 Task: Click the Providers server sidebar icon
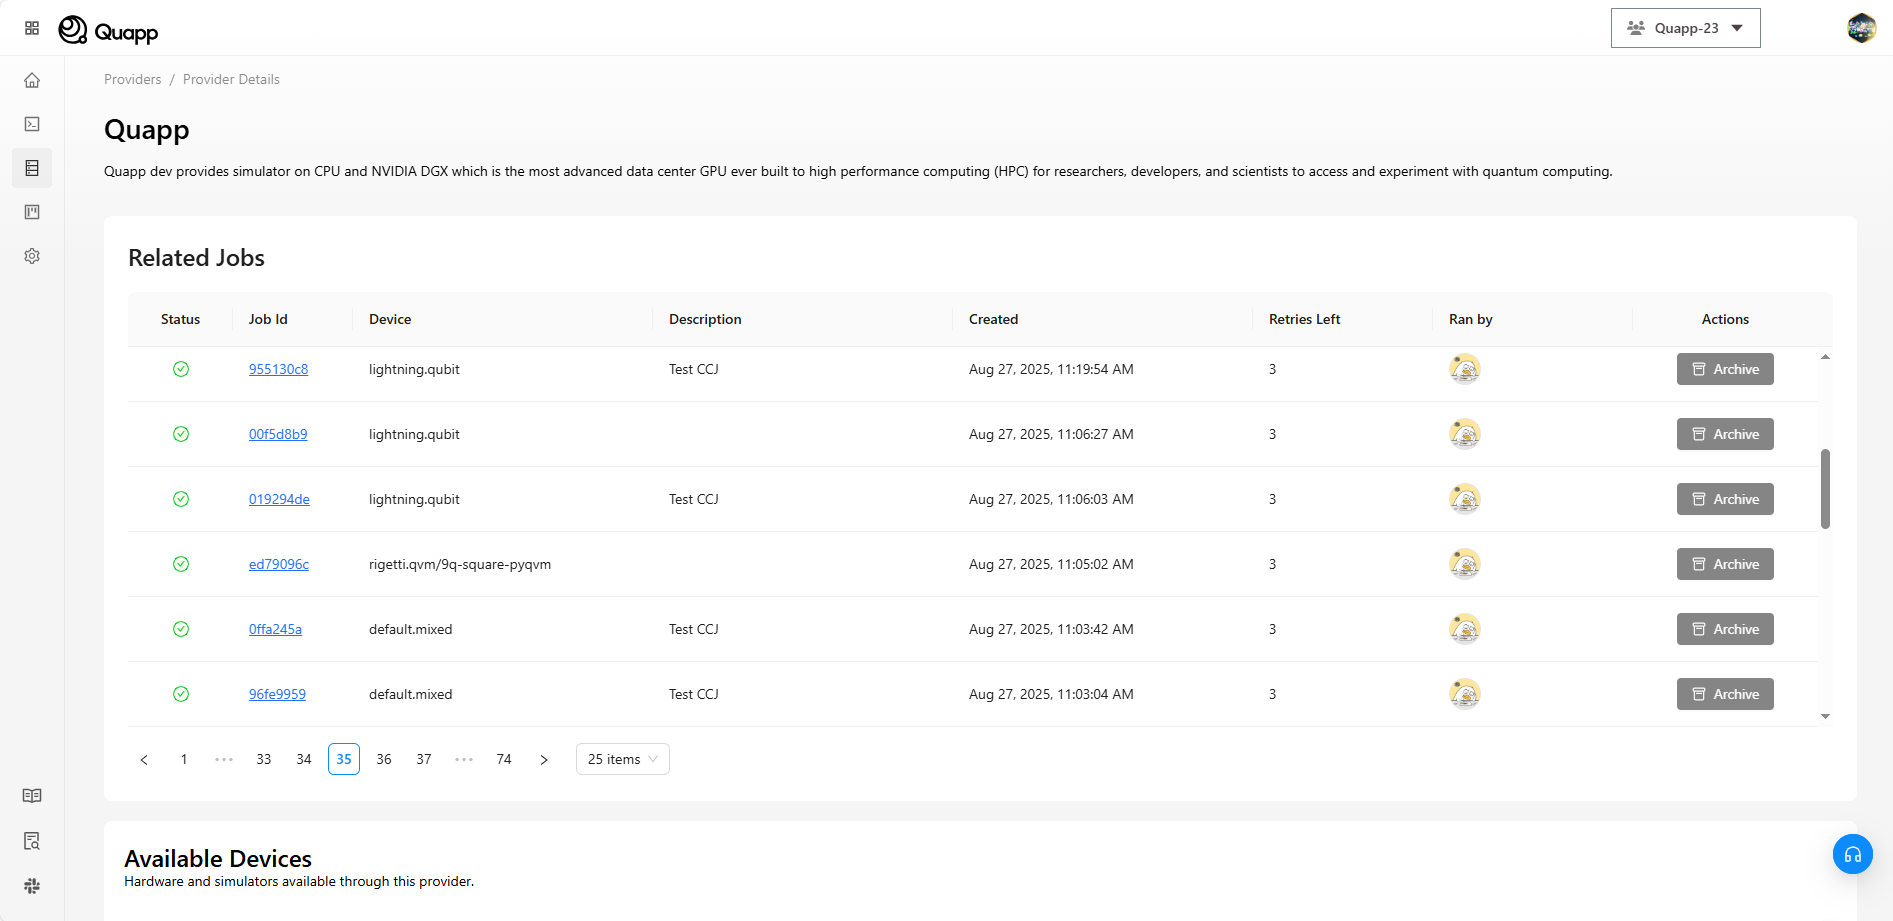[x=32, y=168]
